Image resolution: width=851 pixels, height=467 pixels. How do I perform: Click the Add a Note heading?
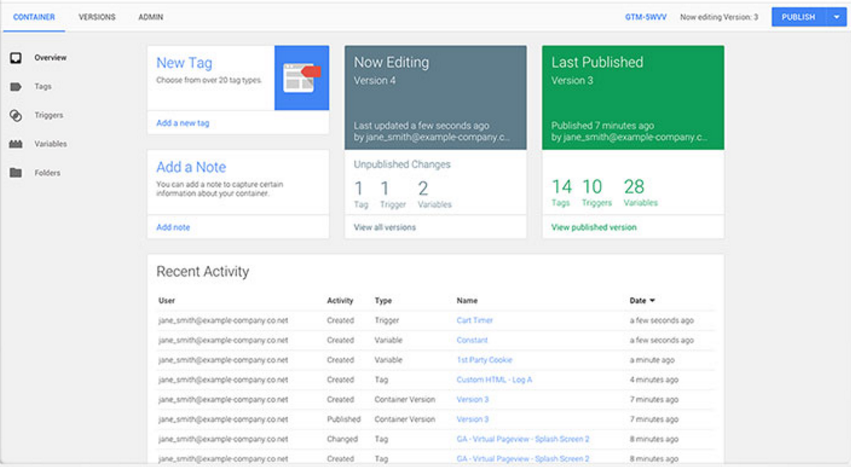191,167
